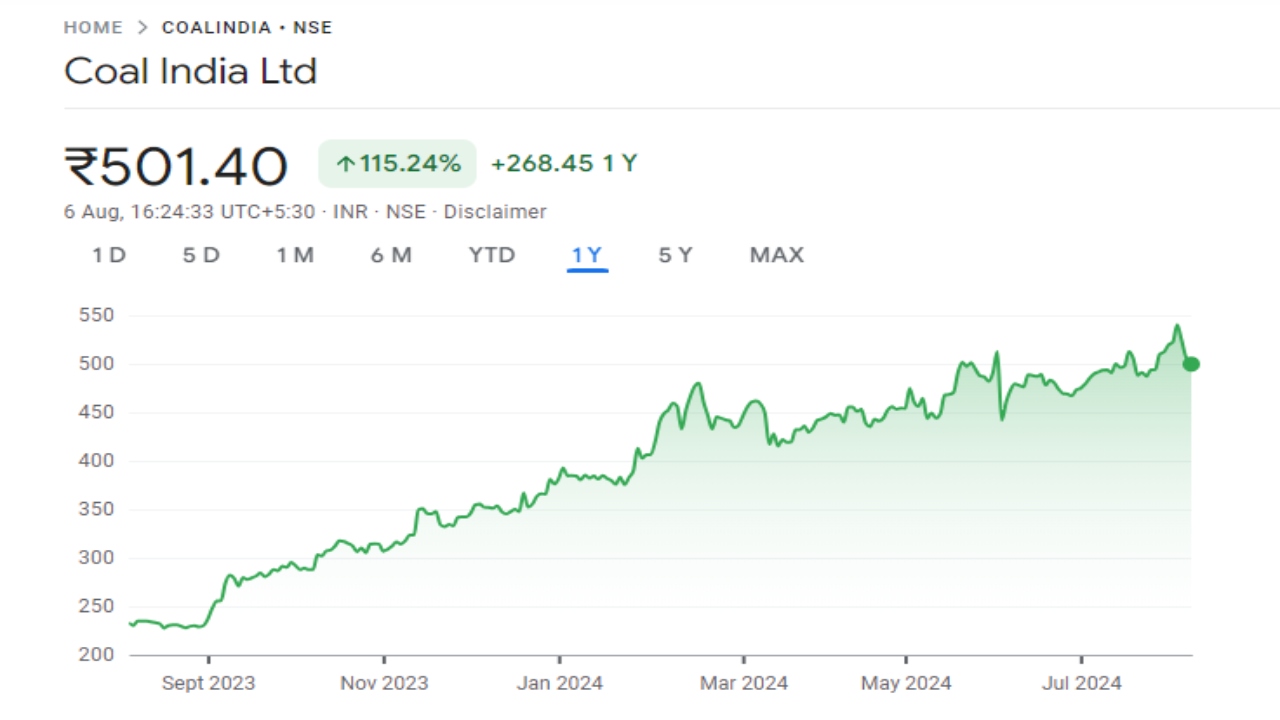Click the 6 Aug, 16:24:33 UTC+5:30 timestamp
The width and height of the screenshot is (1280, 720).
coord(189,212)
